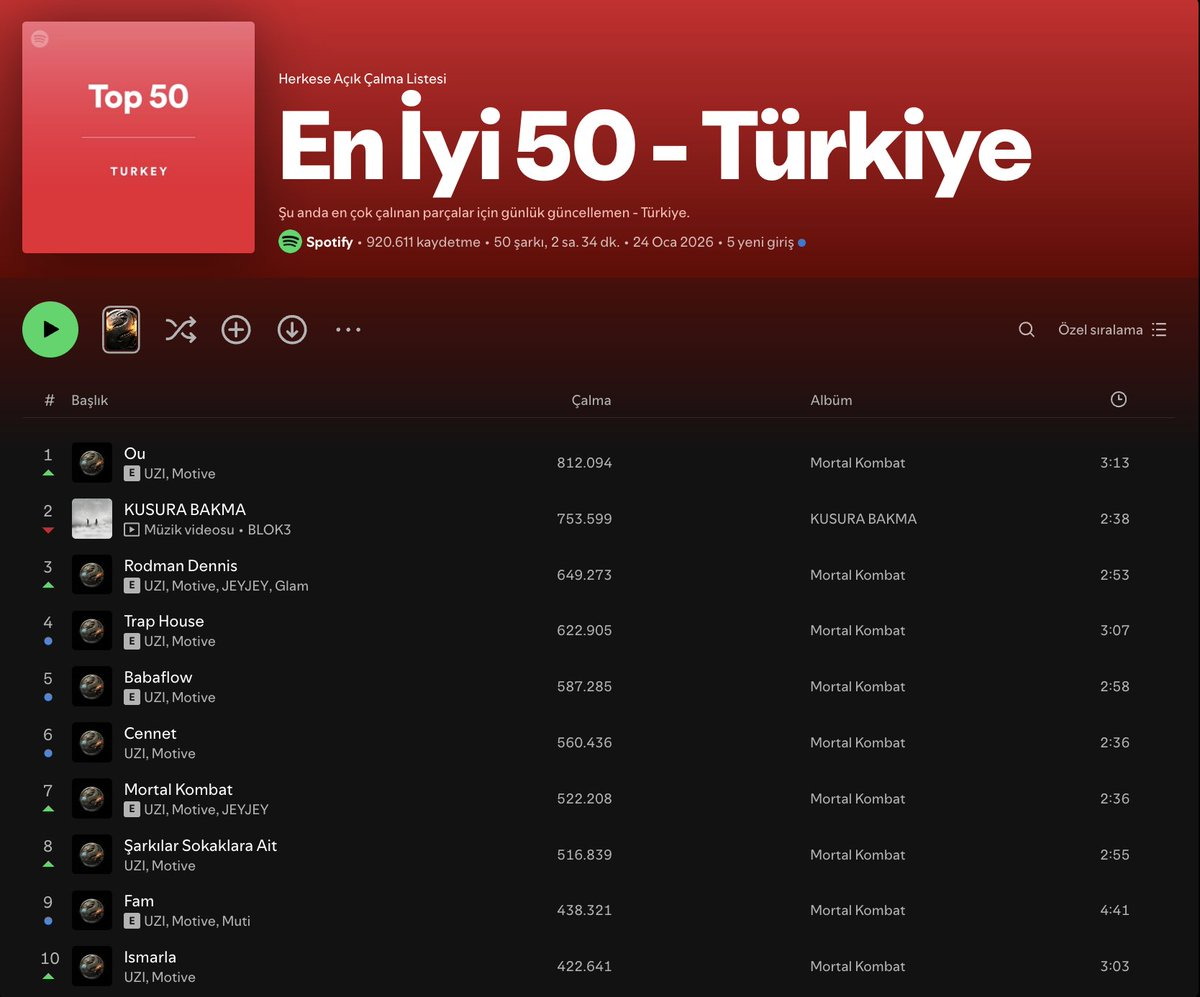Click the blue new-entry dot at rank 6

[48, 753]
